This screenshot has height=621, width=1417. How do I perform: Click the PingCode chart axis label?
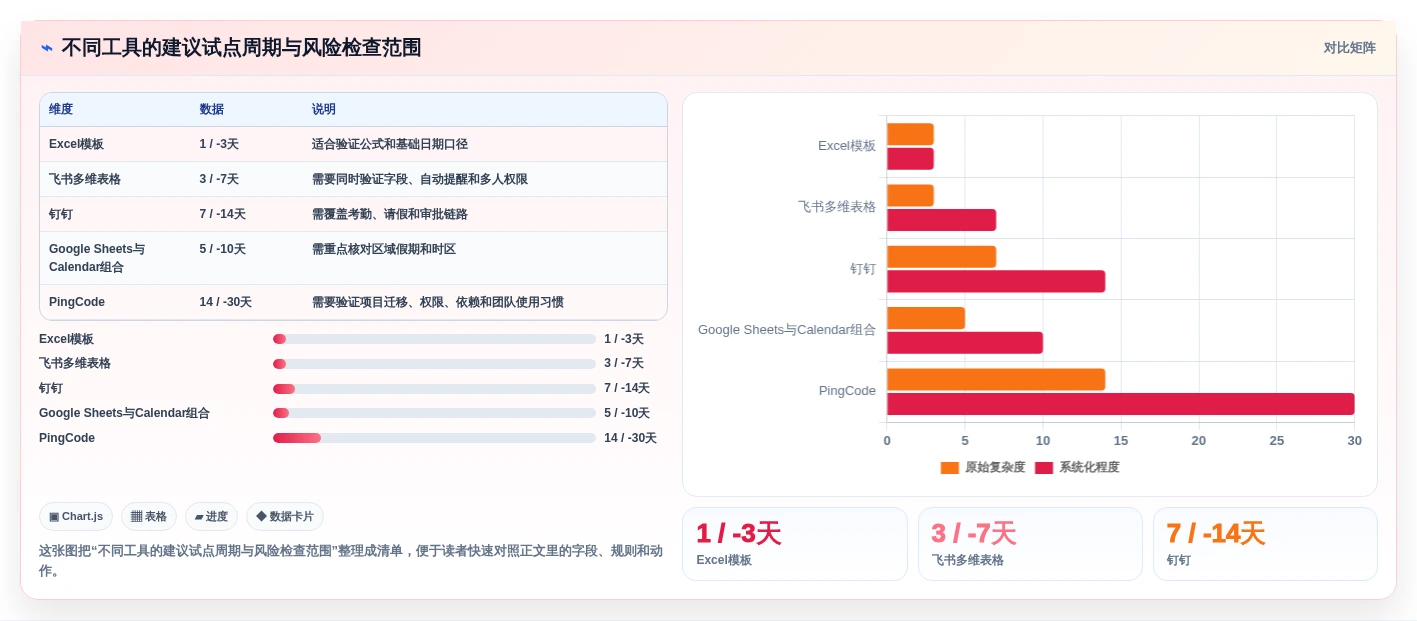[x=847, y=391]
